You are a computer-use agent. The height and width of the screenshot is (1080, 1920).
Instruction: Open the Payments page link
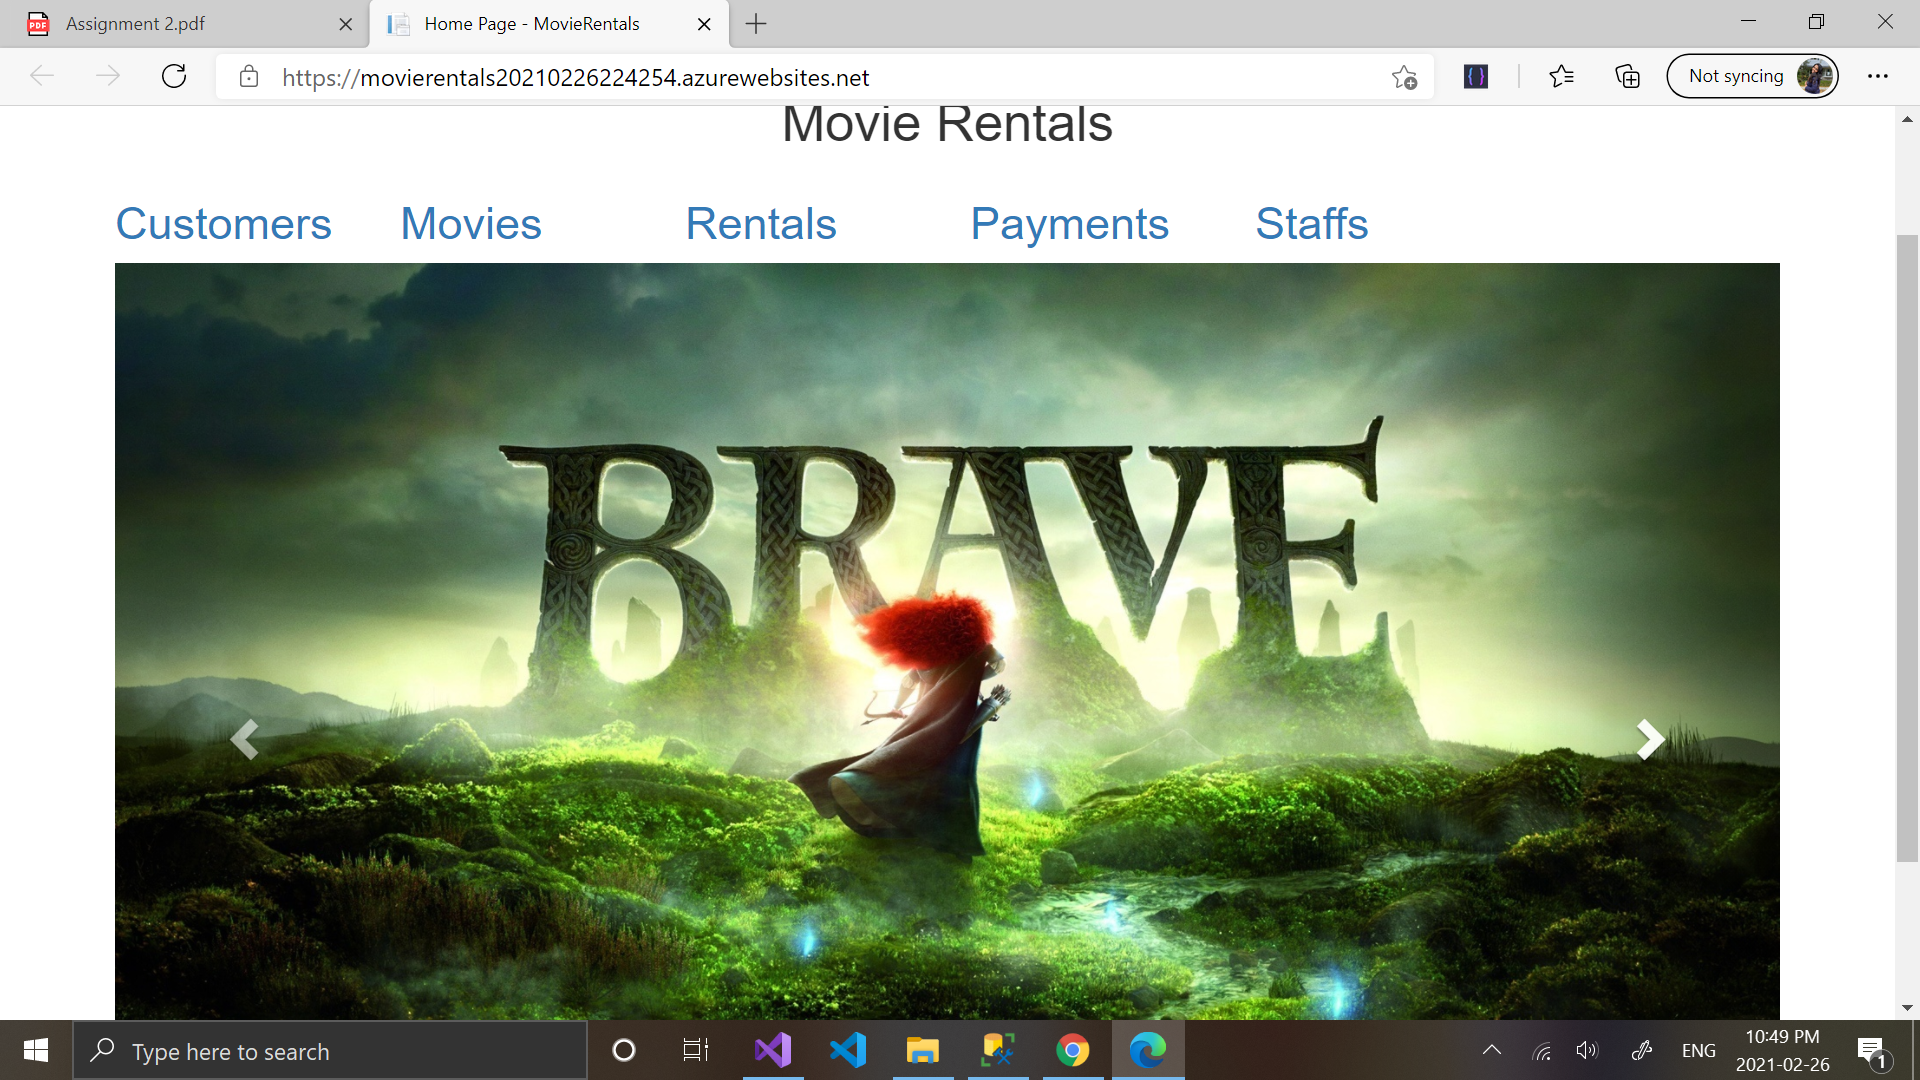[1070, 224]
